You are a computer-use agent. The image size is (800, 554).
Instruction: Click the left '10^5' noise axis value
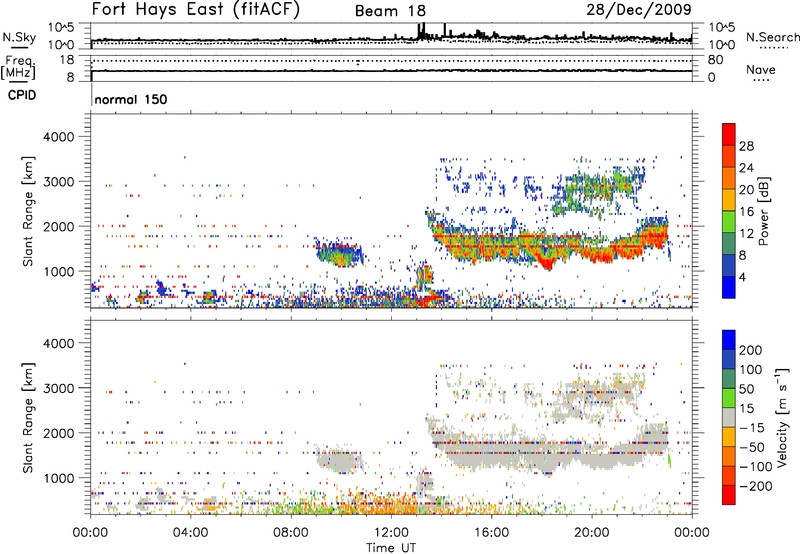pos(61,28)
